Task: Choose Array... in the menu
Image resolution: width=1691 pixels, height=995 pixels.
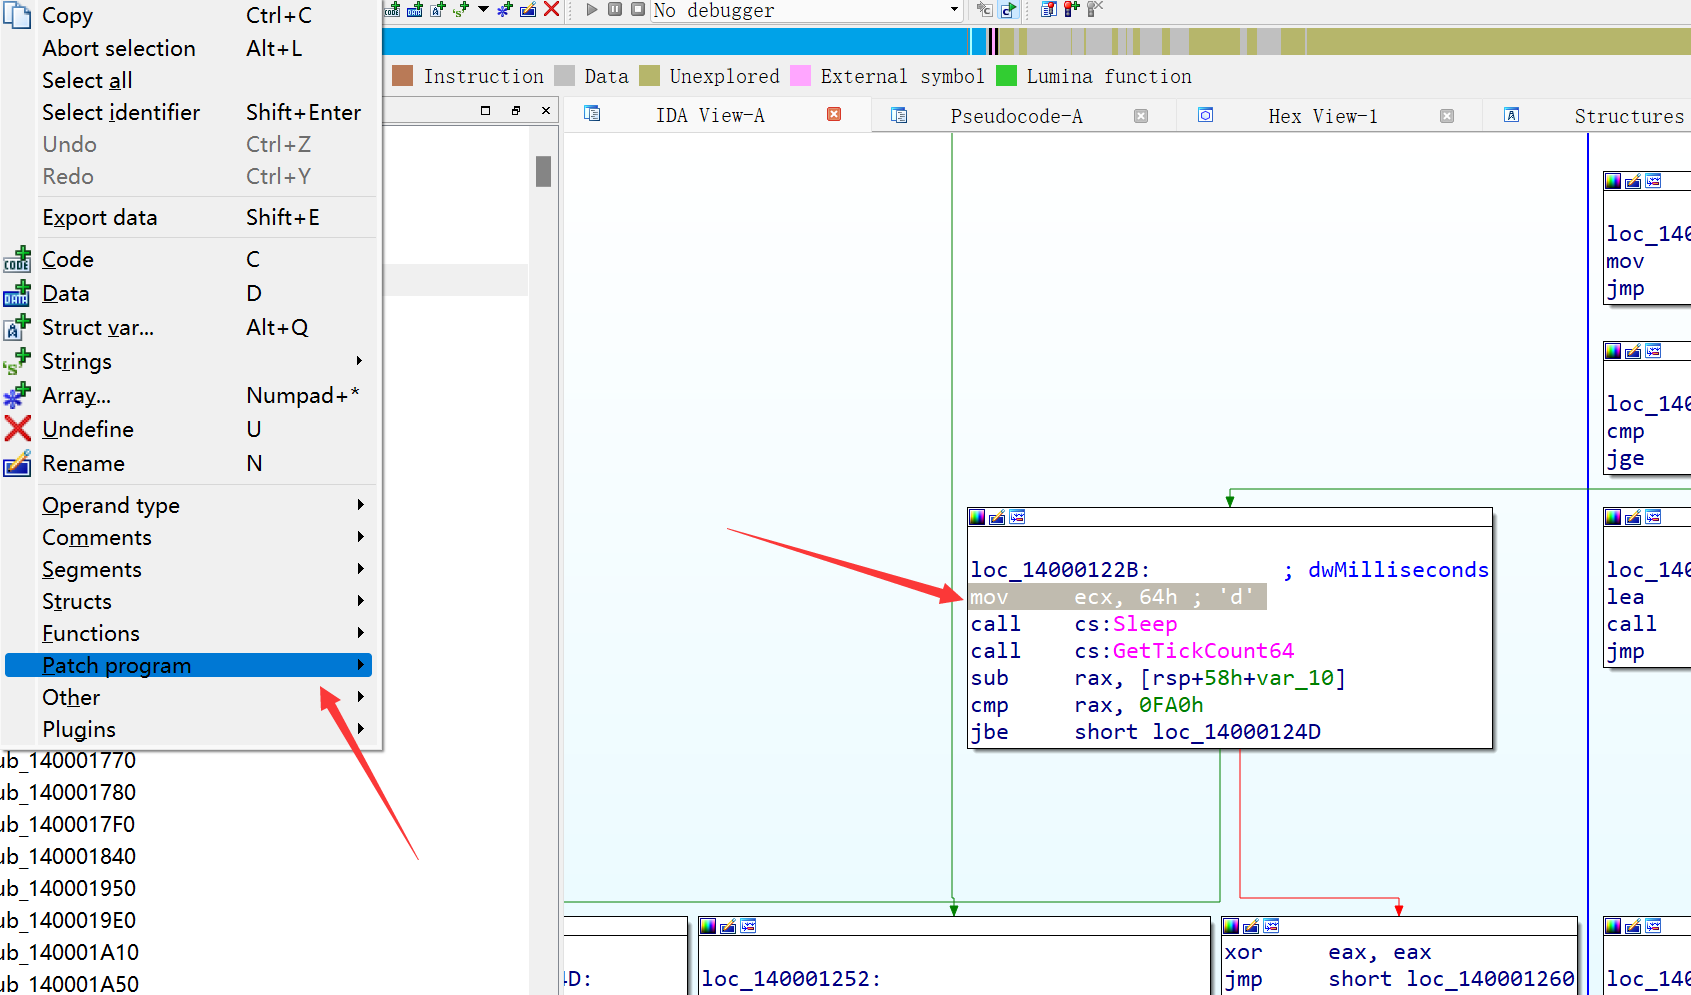Action: [190, 395]
